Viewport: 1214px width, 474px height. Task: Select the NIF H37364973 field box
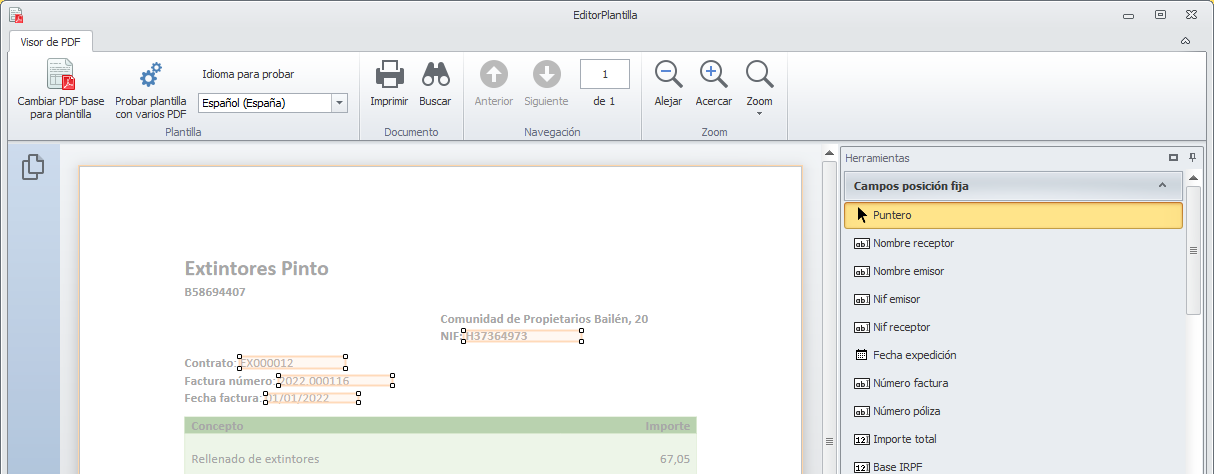pos(523,336)
